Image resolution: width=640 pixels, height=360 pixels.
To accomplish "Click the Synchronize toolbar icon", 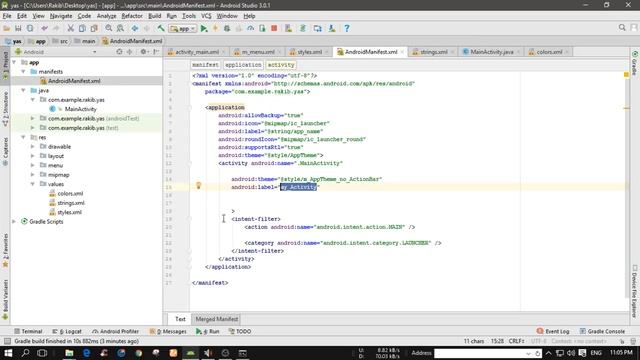I will [x=30, y=28].
